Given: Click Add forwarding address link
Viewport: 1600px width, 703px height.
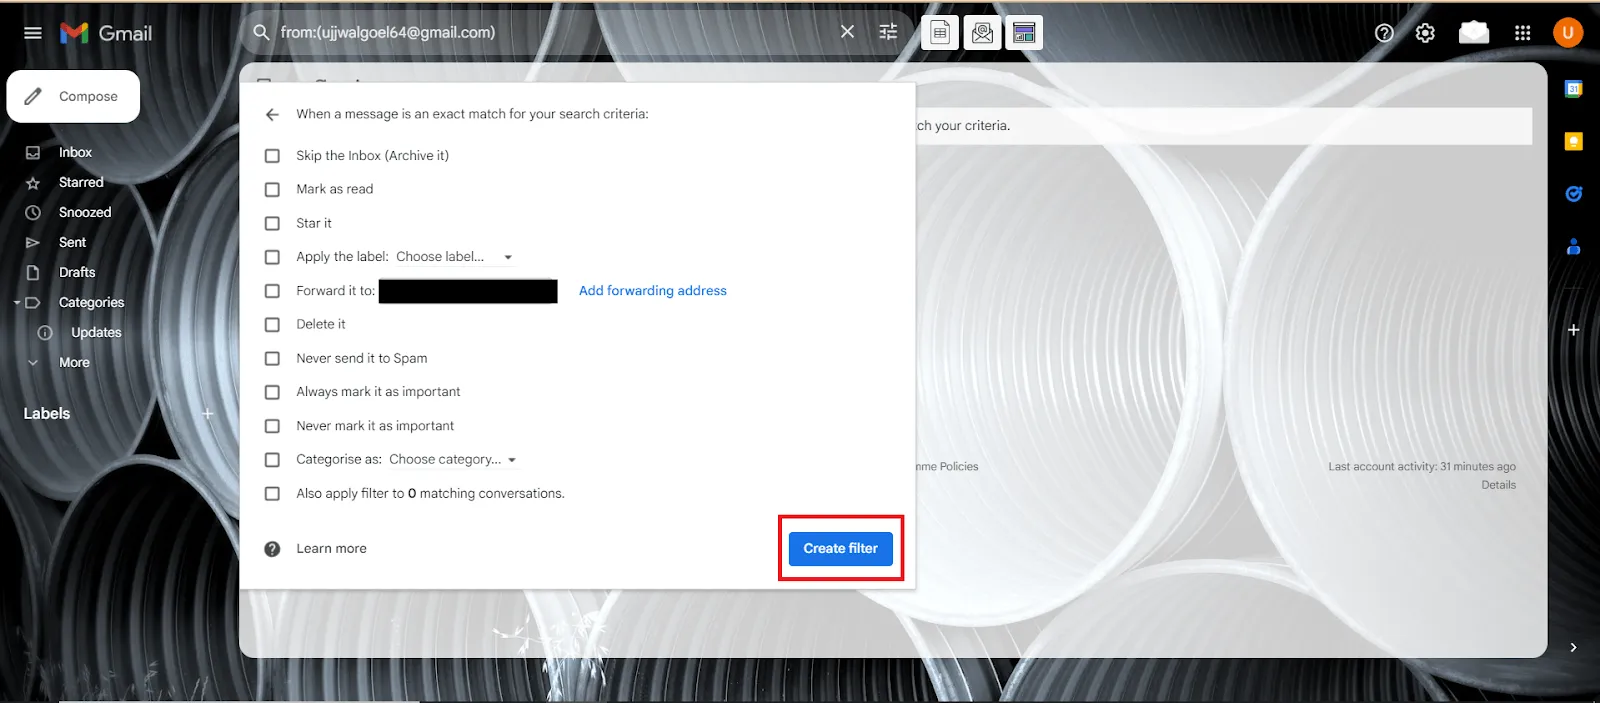Looking at the screenshot, I should click(x=653, y=291).
